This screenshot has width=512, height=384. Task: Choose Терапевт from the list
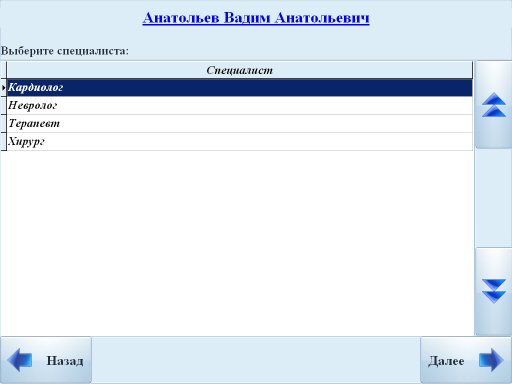pyautogui.click(x=240, y=124)
